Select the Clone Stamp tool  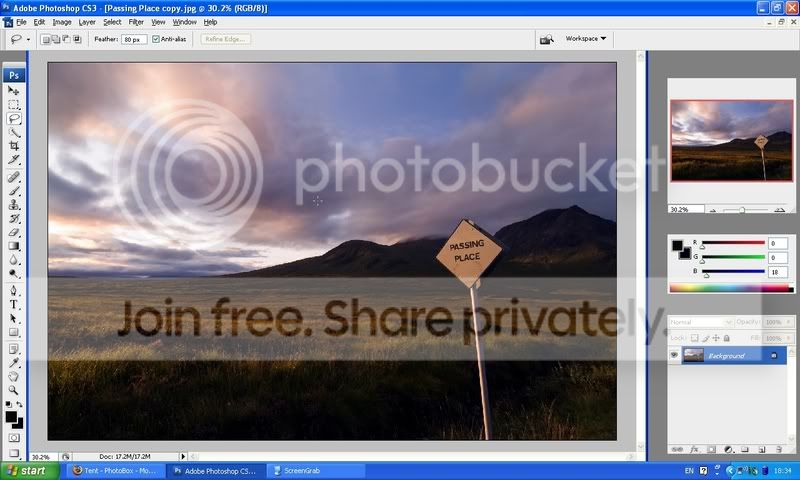[14, 189]
